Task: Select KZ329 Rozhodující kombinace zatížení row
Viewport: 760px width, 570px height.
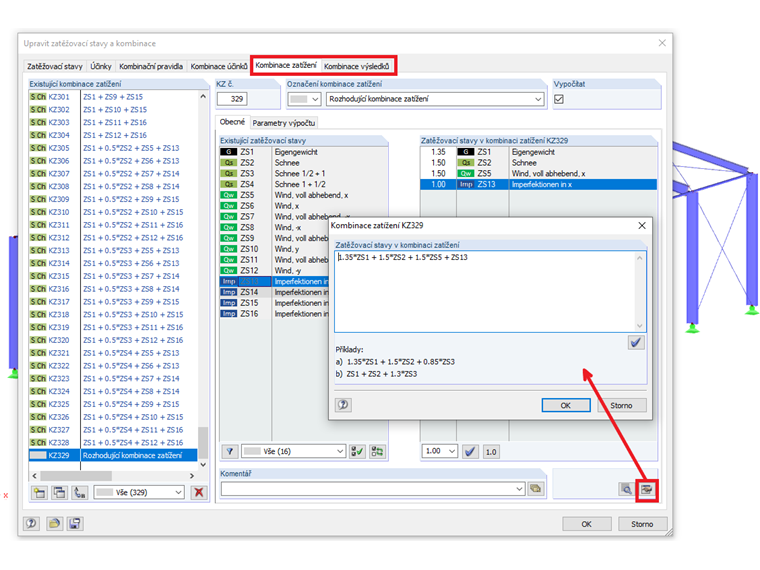Action: coord(113,456)
